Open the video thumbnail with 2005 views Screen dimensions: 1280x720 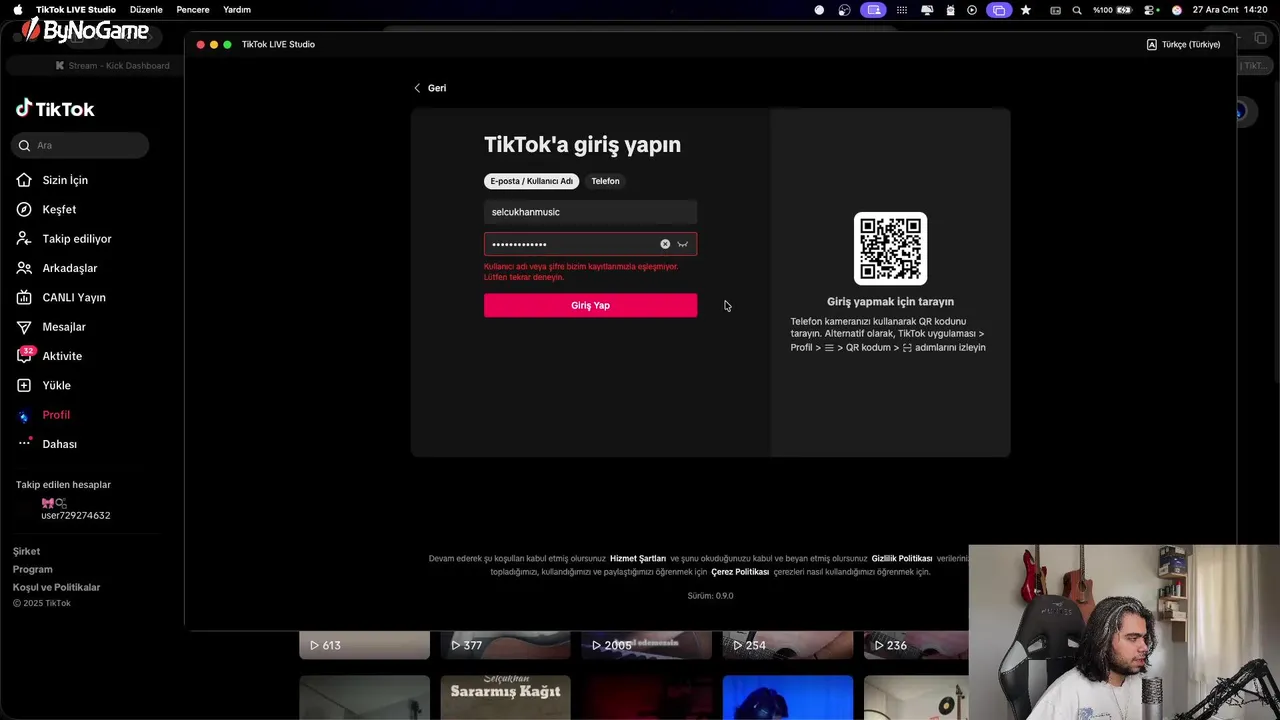point(646,645)
